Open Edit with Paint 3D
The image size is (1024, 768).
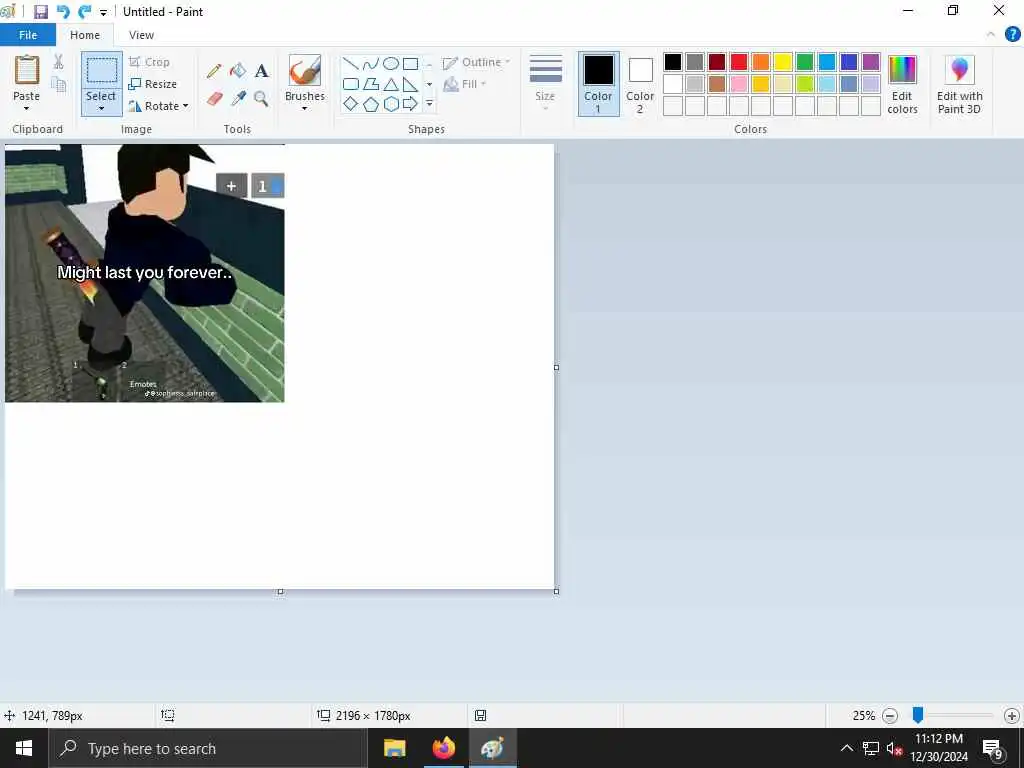[x=959, y=85]
